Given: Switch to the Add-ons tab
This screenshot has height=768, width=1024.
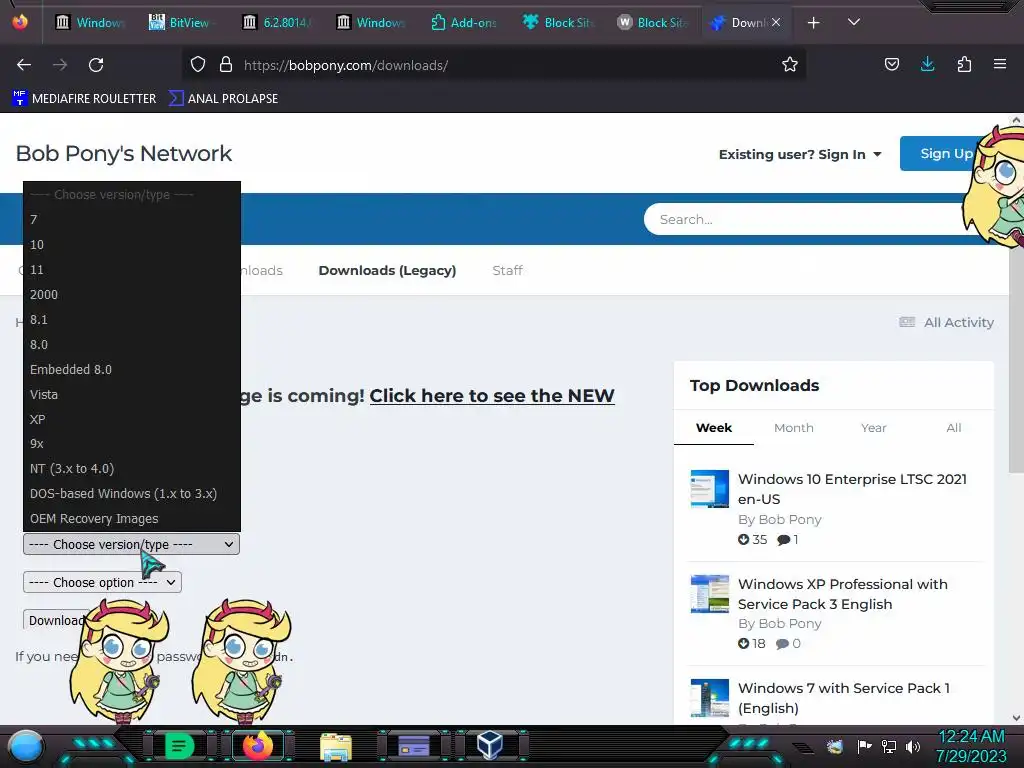Looking at the screenshot, I should (464, 22).
